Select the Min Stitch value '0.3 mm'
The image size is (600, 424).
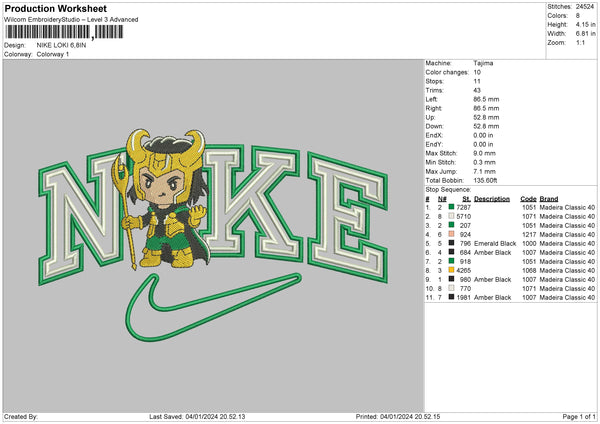tap(484, 162)
